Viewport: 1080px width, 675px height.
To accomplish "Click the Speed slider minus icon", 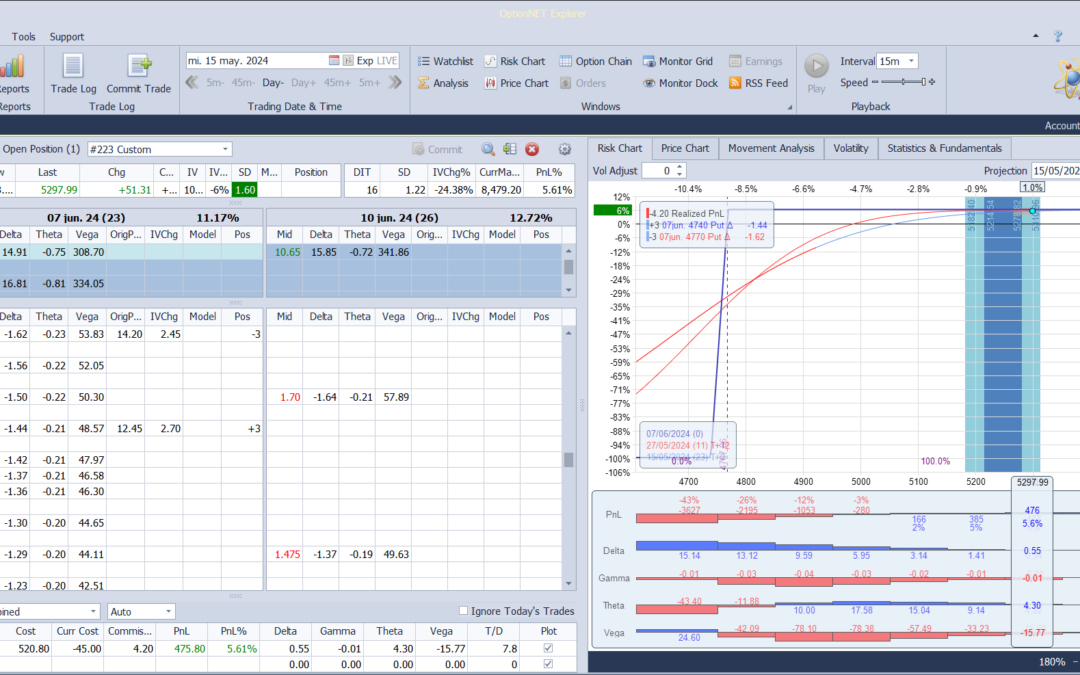I will (875, 82).
